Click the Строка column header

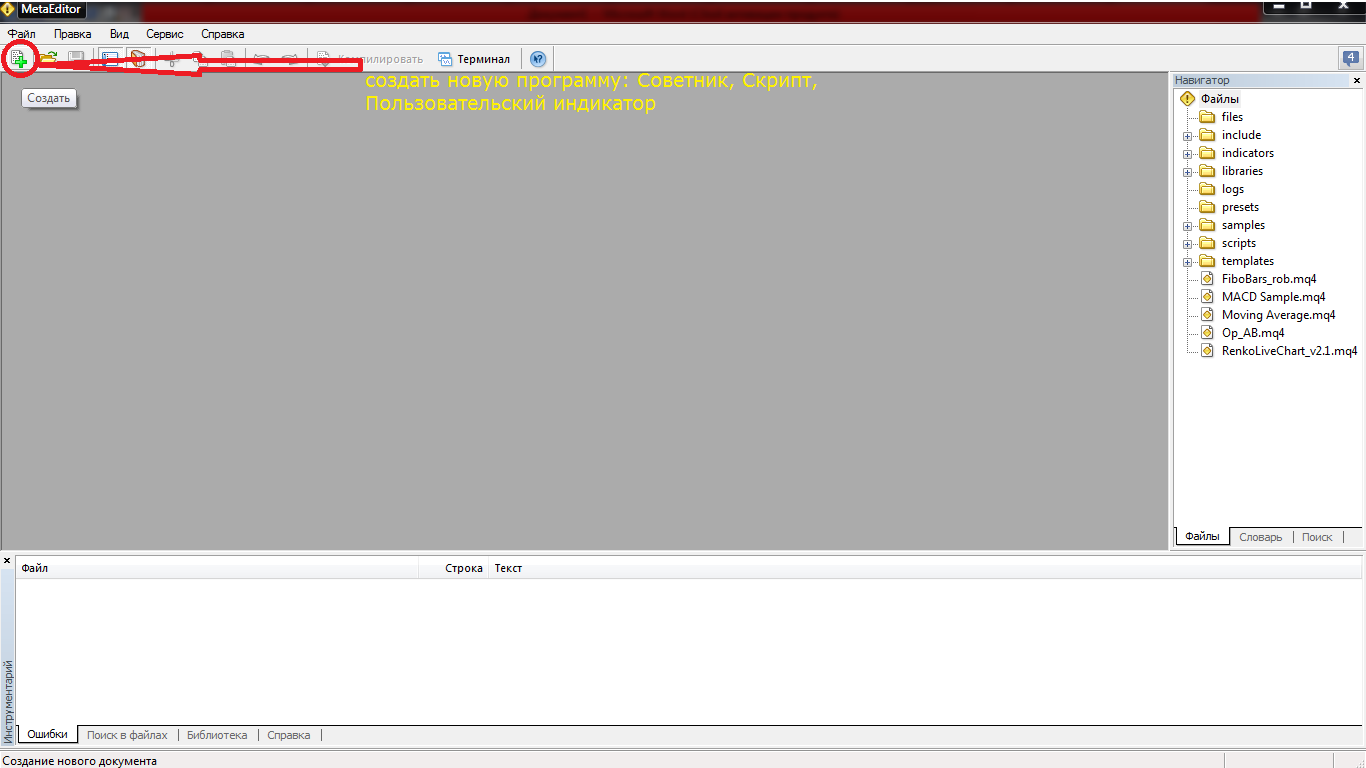454,568
